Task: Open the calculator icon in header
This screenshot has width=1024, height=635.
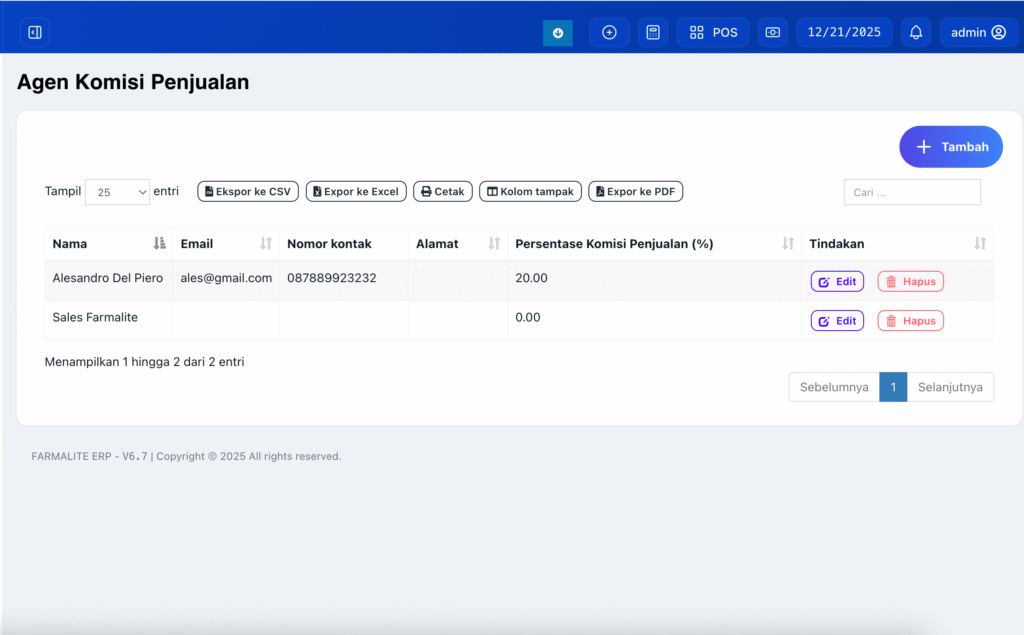Action: (653, 32)
